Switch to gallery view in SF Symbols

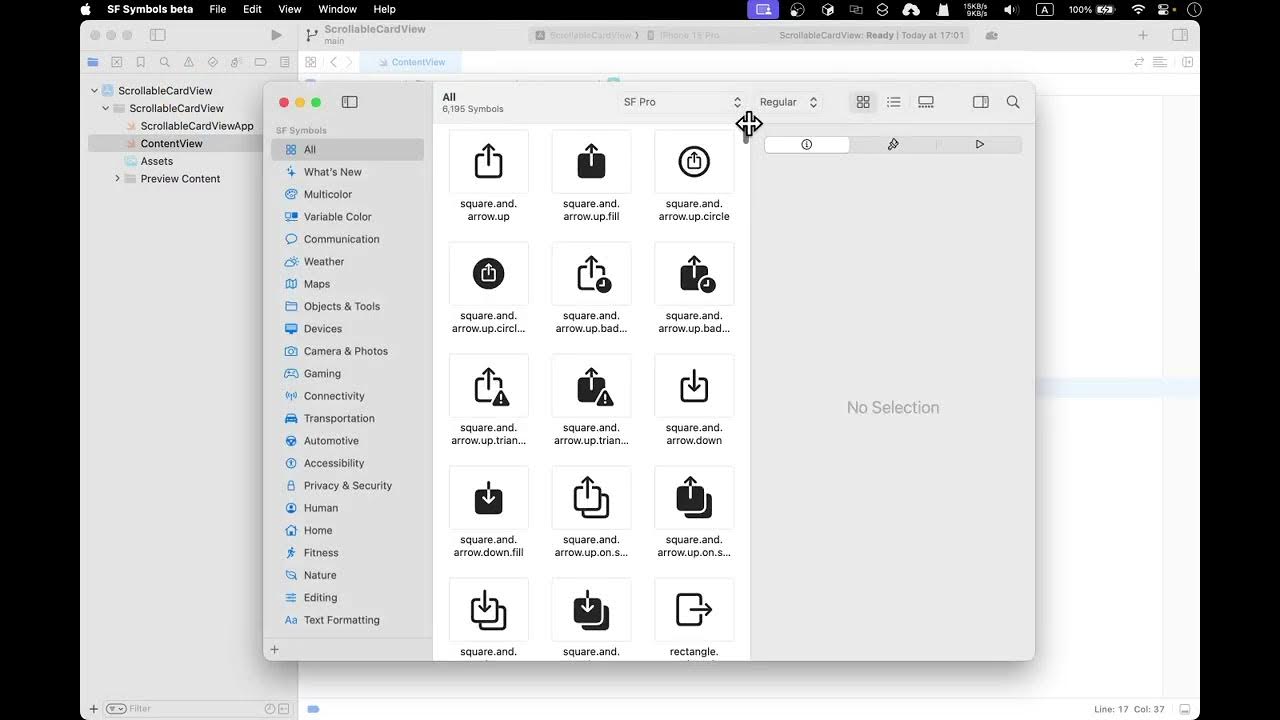[x=926, y=102]
